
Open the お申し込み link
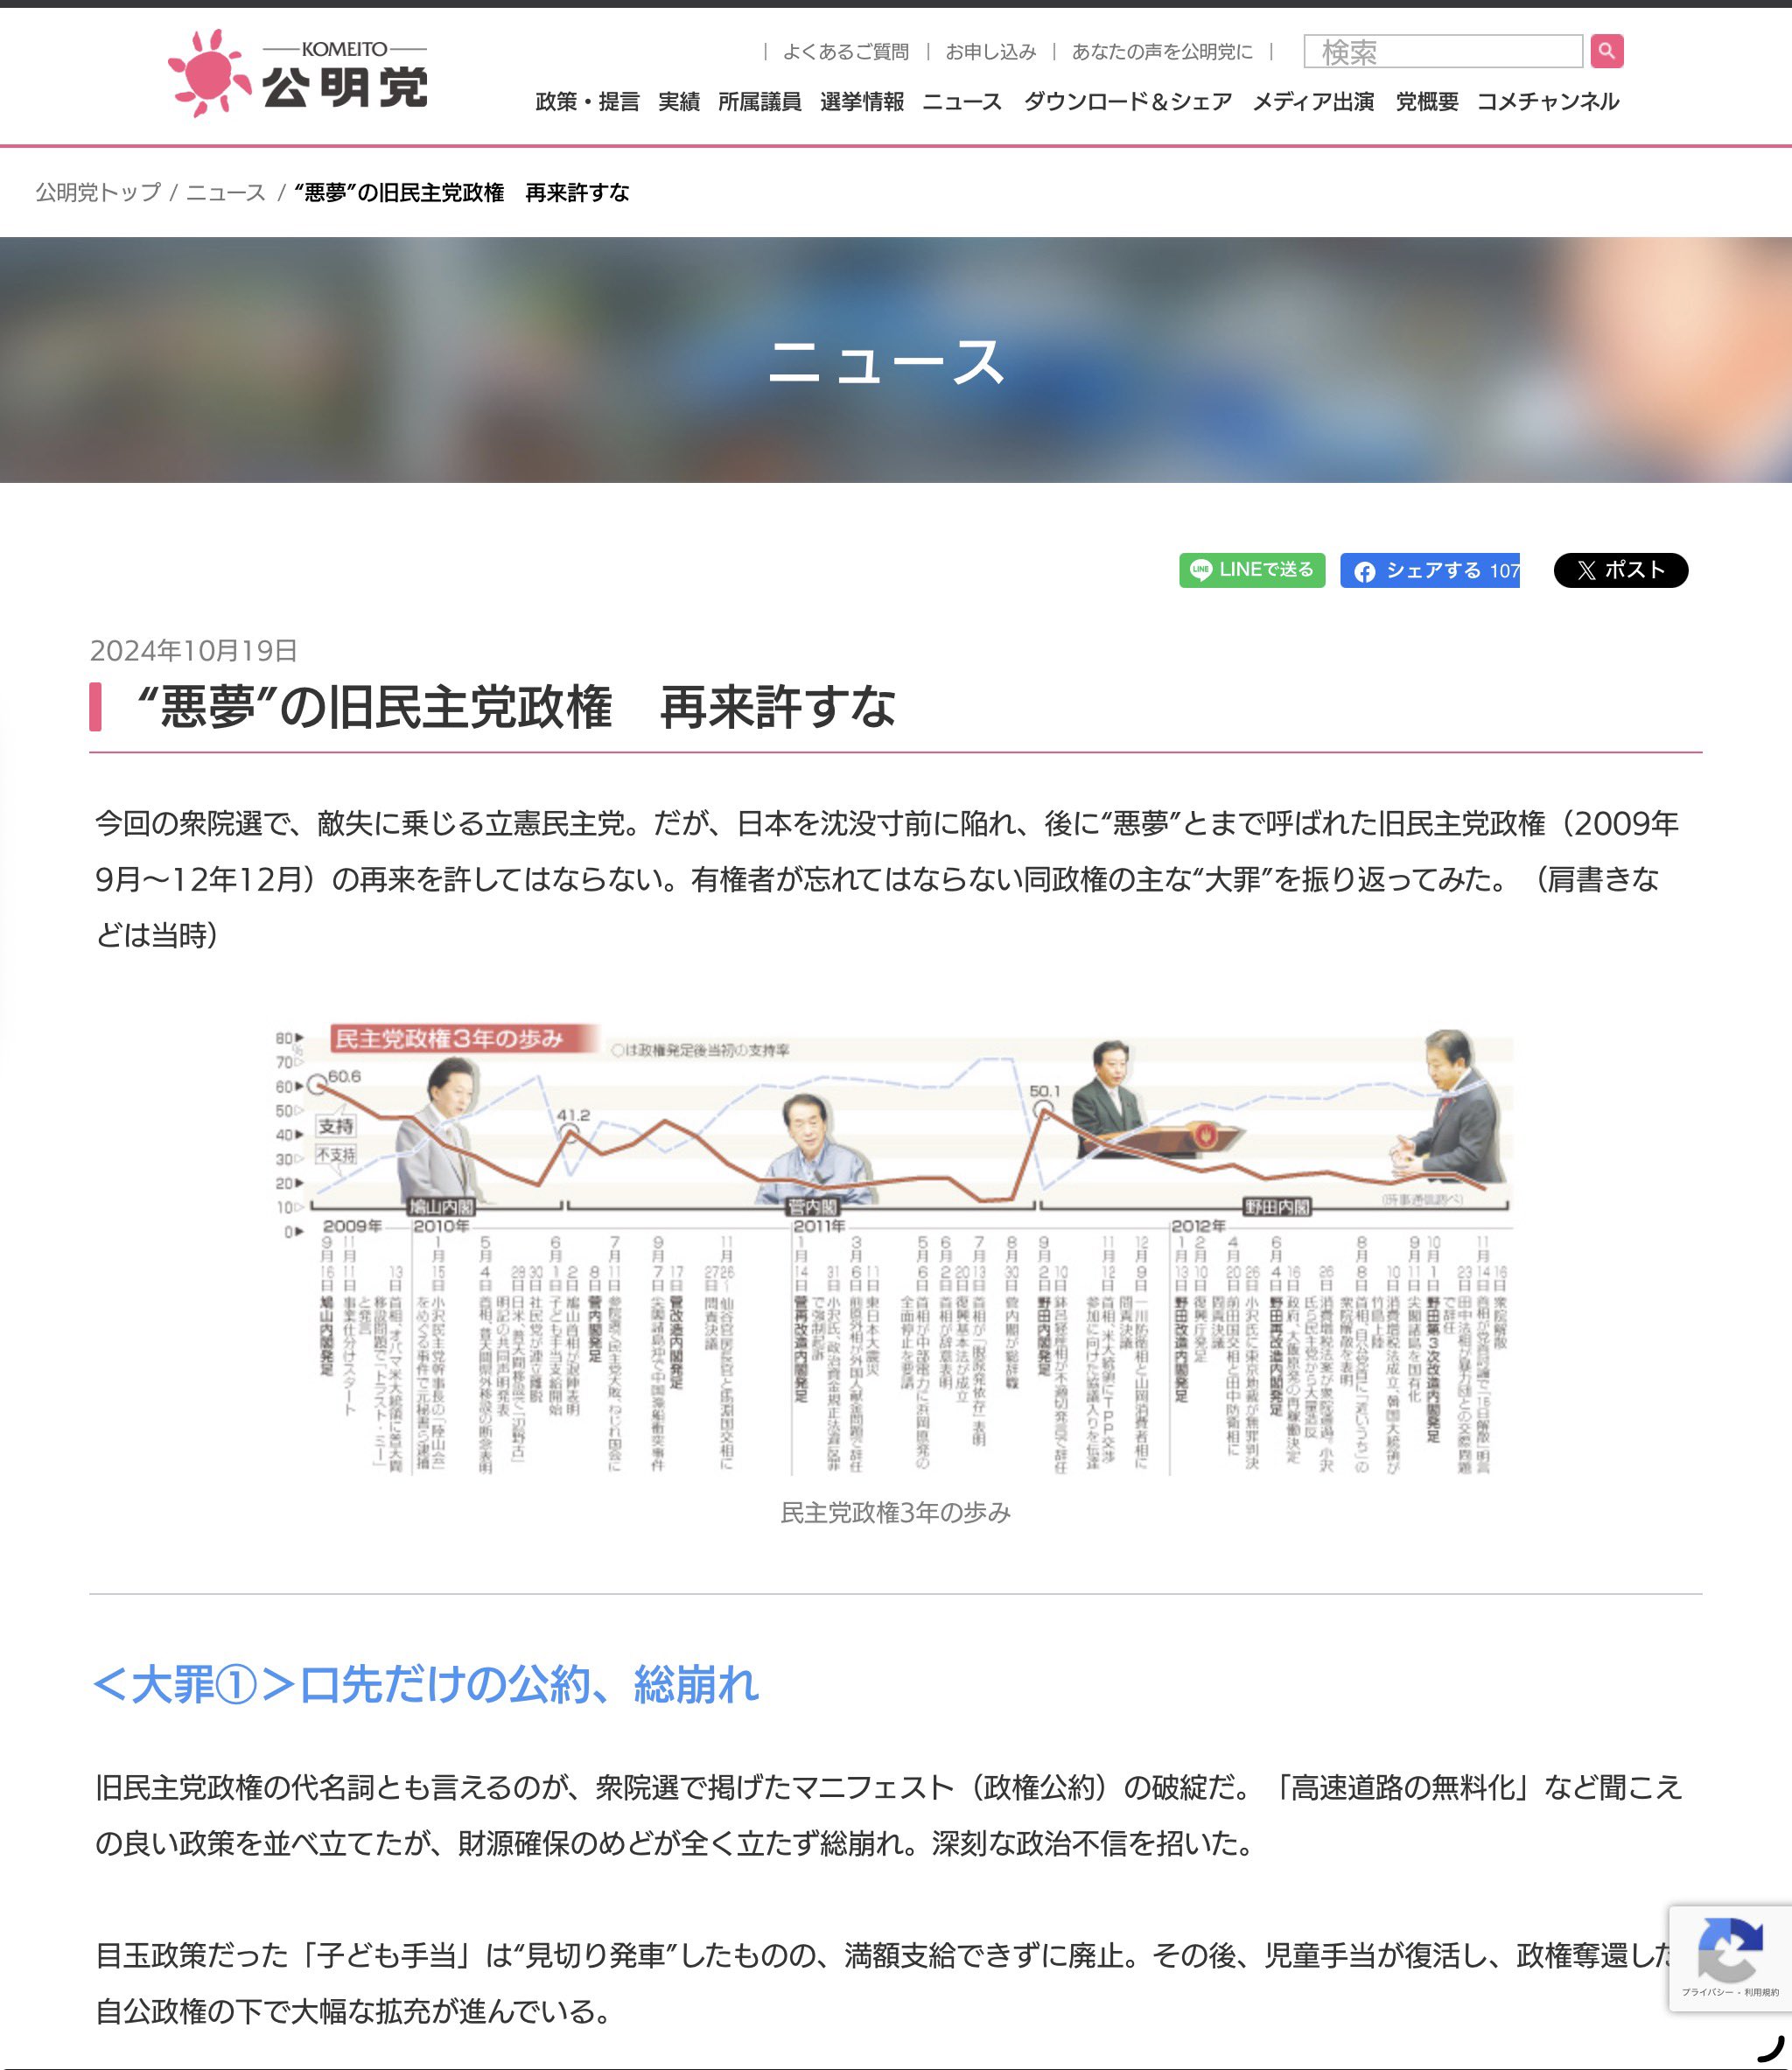[x=990, y=52]
